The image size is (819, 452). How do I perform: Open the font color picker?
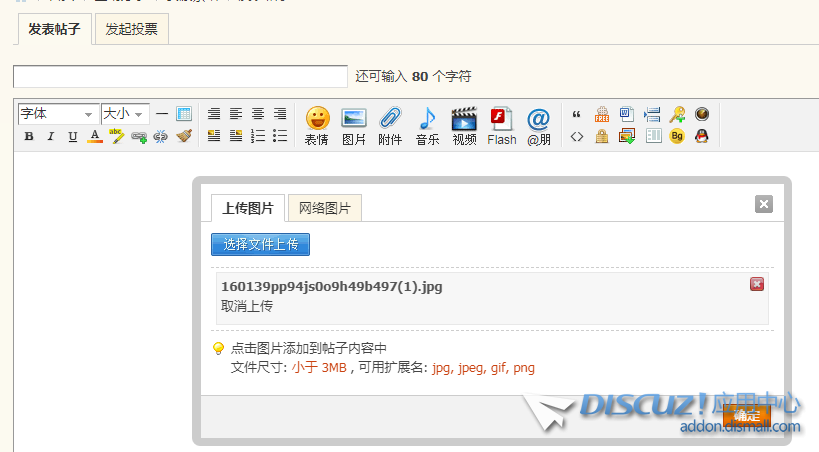click(x=95, y=137)
